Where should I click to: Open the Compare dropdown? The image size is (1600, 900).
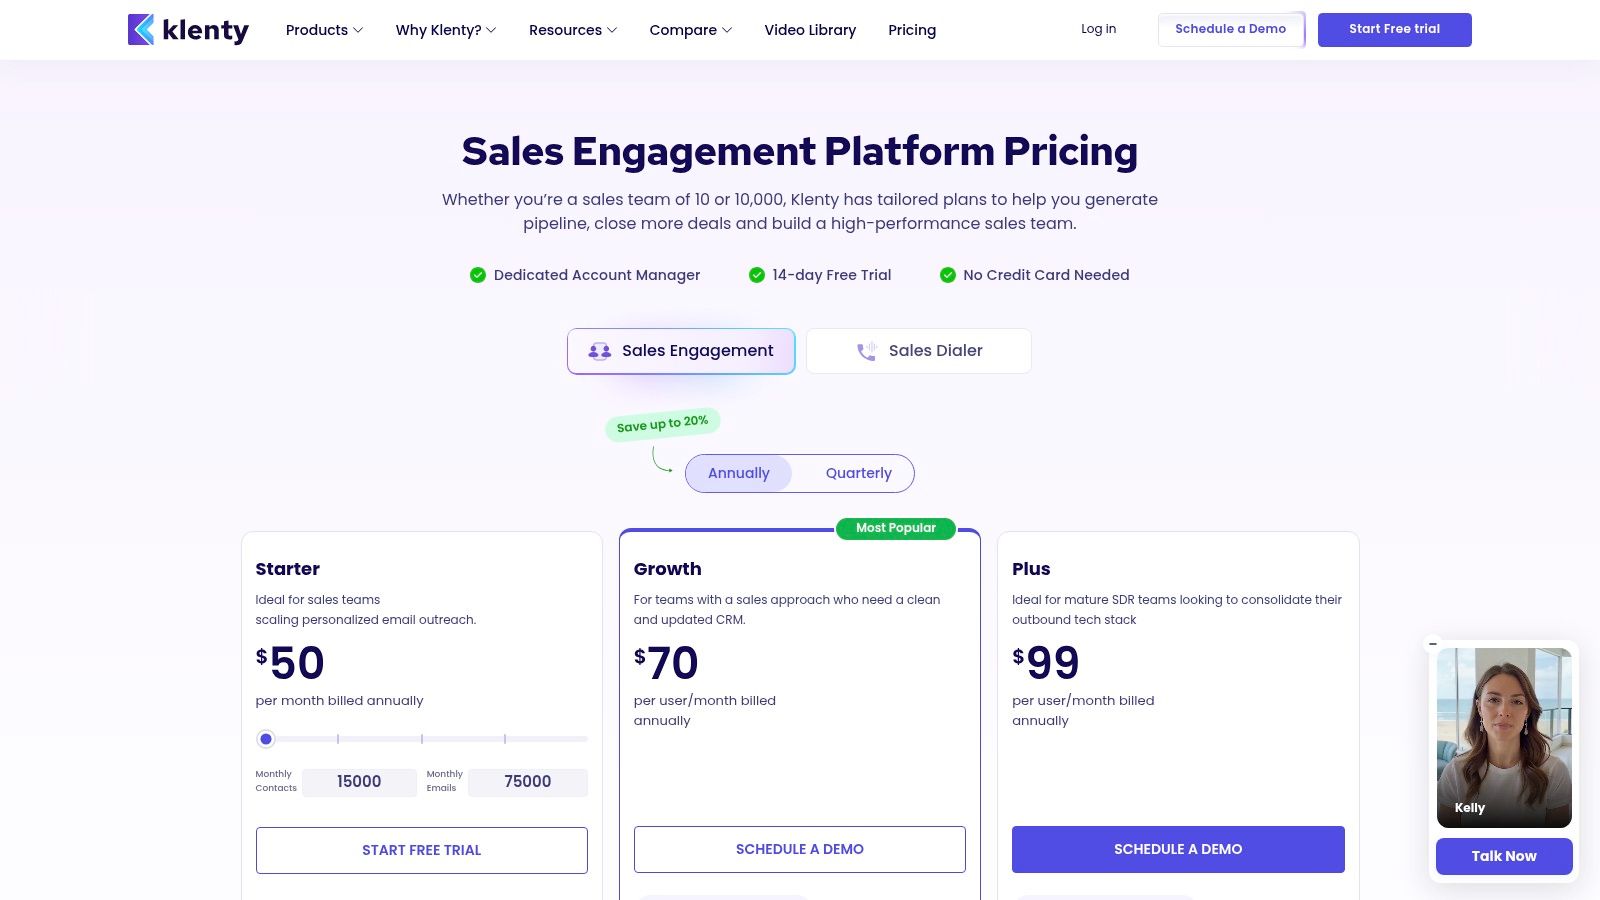[691, 30]
